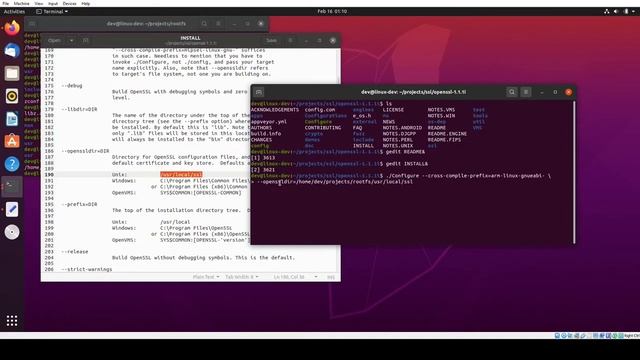
Task: Open Ubuntu Software store icon
Action: pos(12,141)
